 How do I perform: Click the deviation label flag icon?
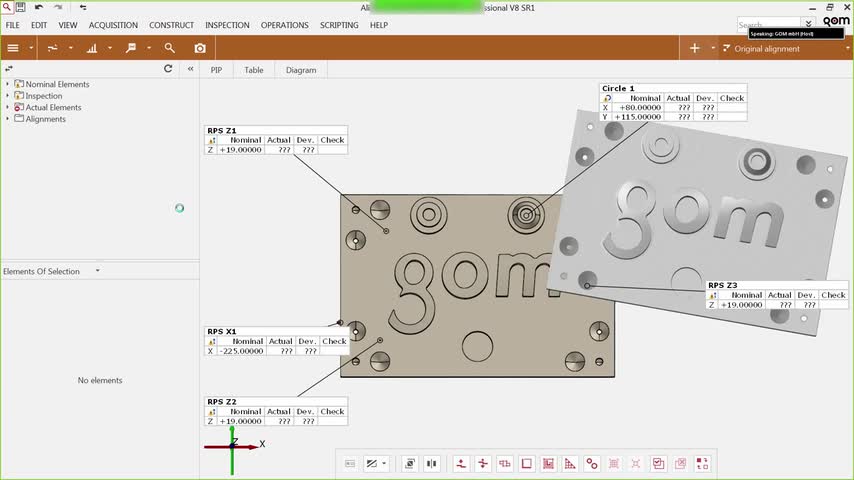click(131, 48)
